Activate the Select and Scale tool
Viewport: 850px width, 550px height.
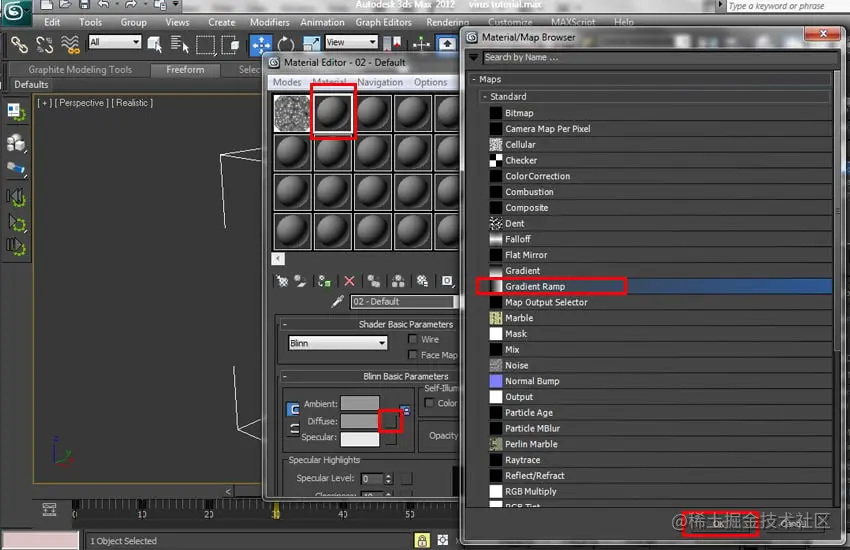coord(311,44)
